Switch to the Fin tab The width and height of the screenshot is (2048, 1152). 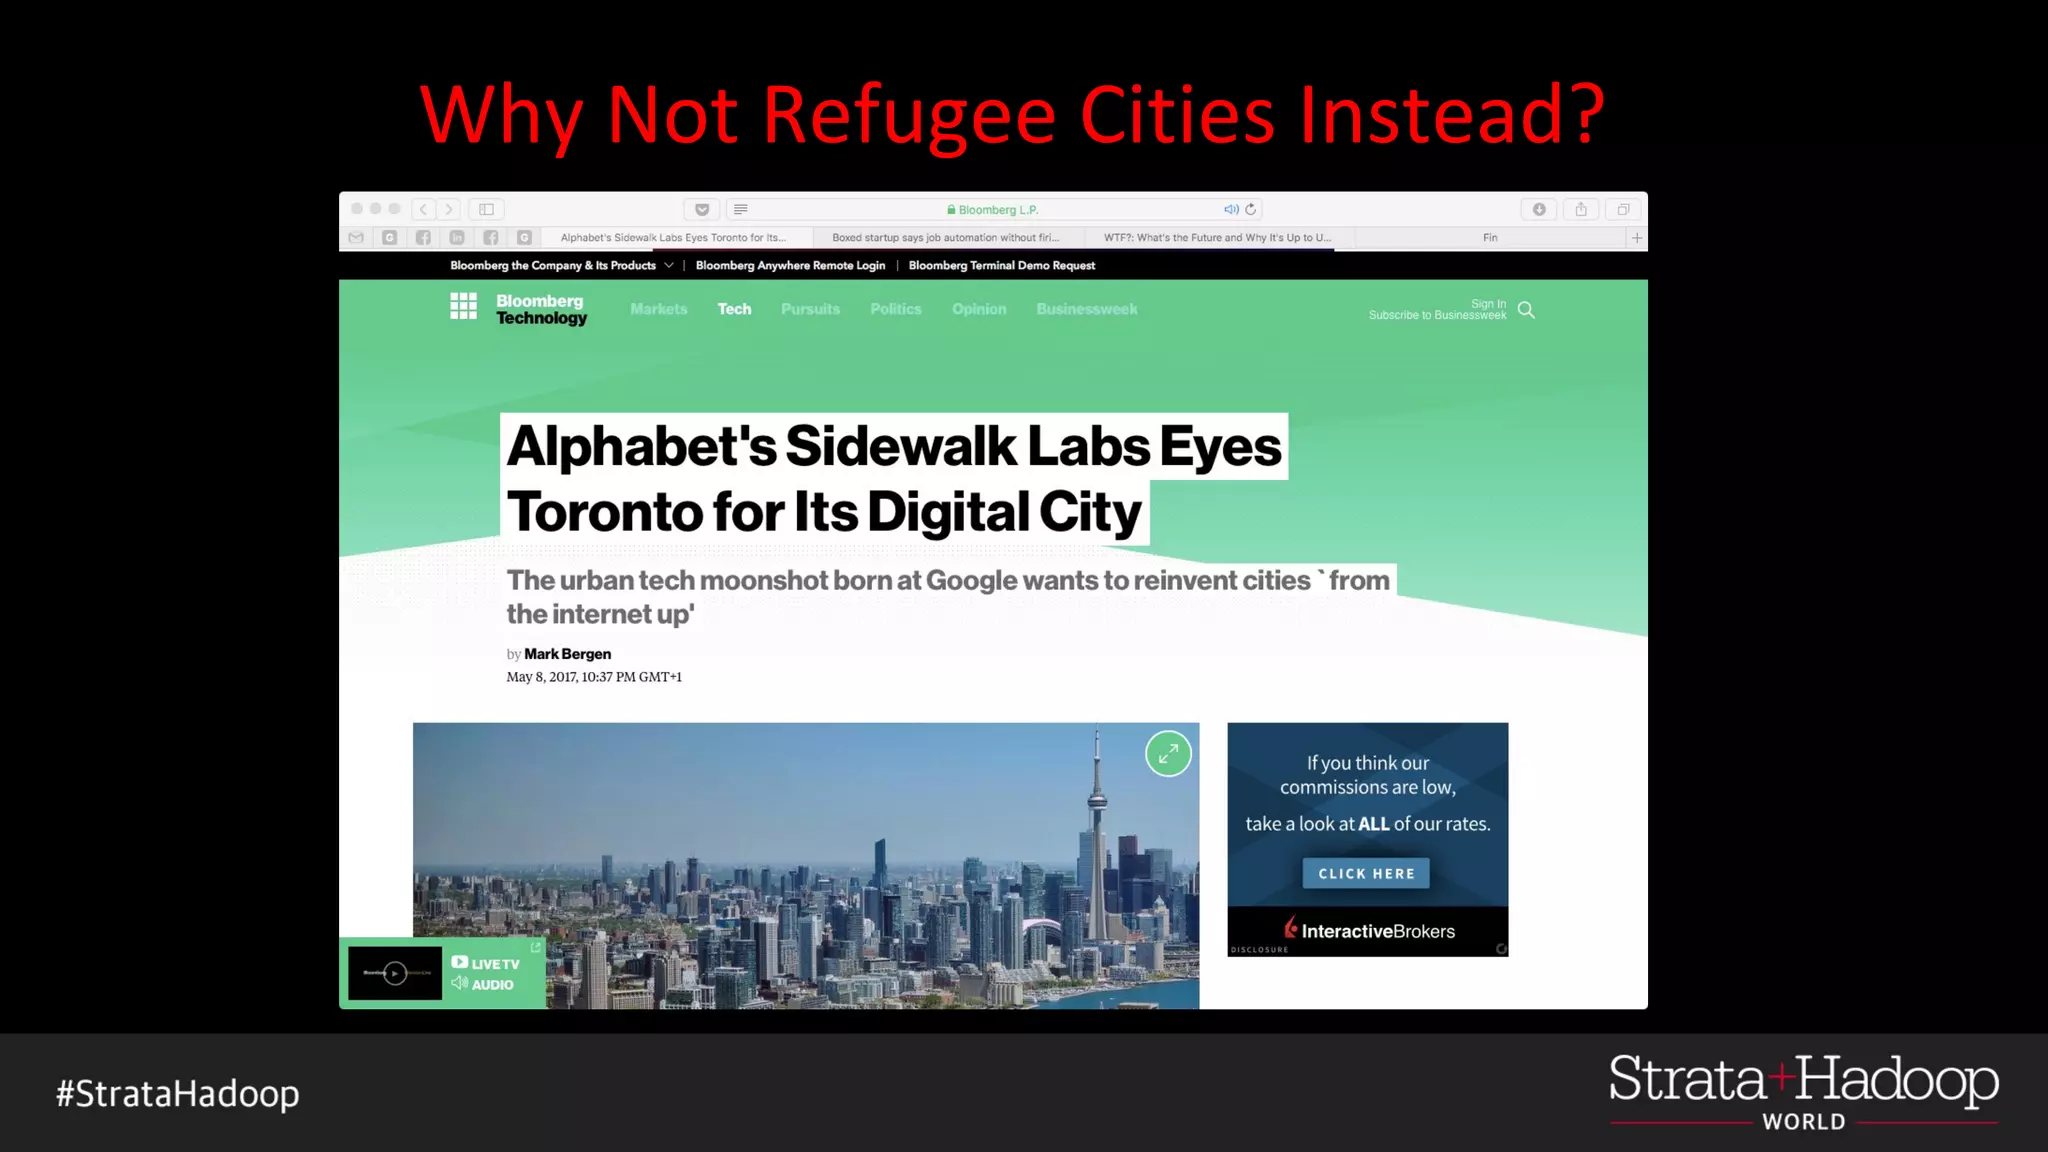click(1490, 238)
